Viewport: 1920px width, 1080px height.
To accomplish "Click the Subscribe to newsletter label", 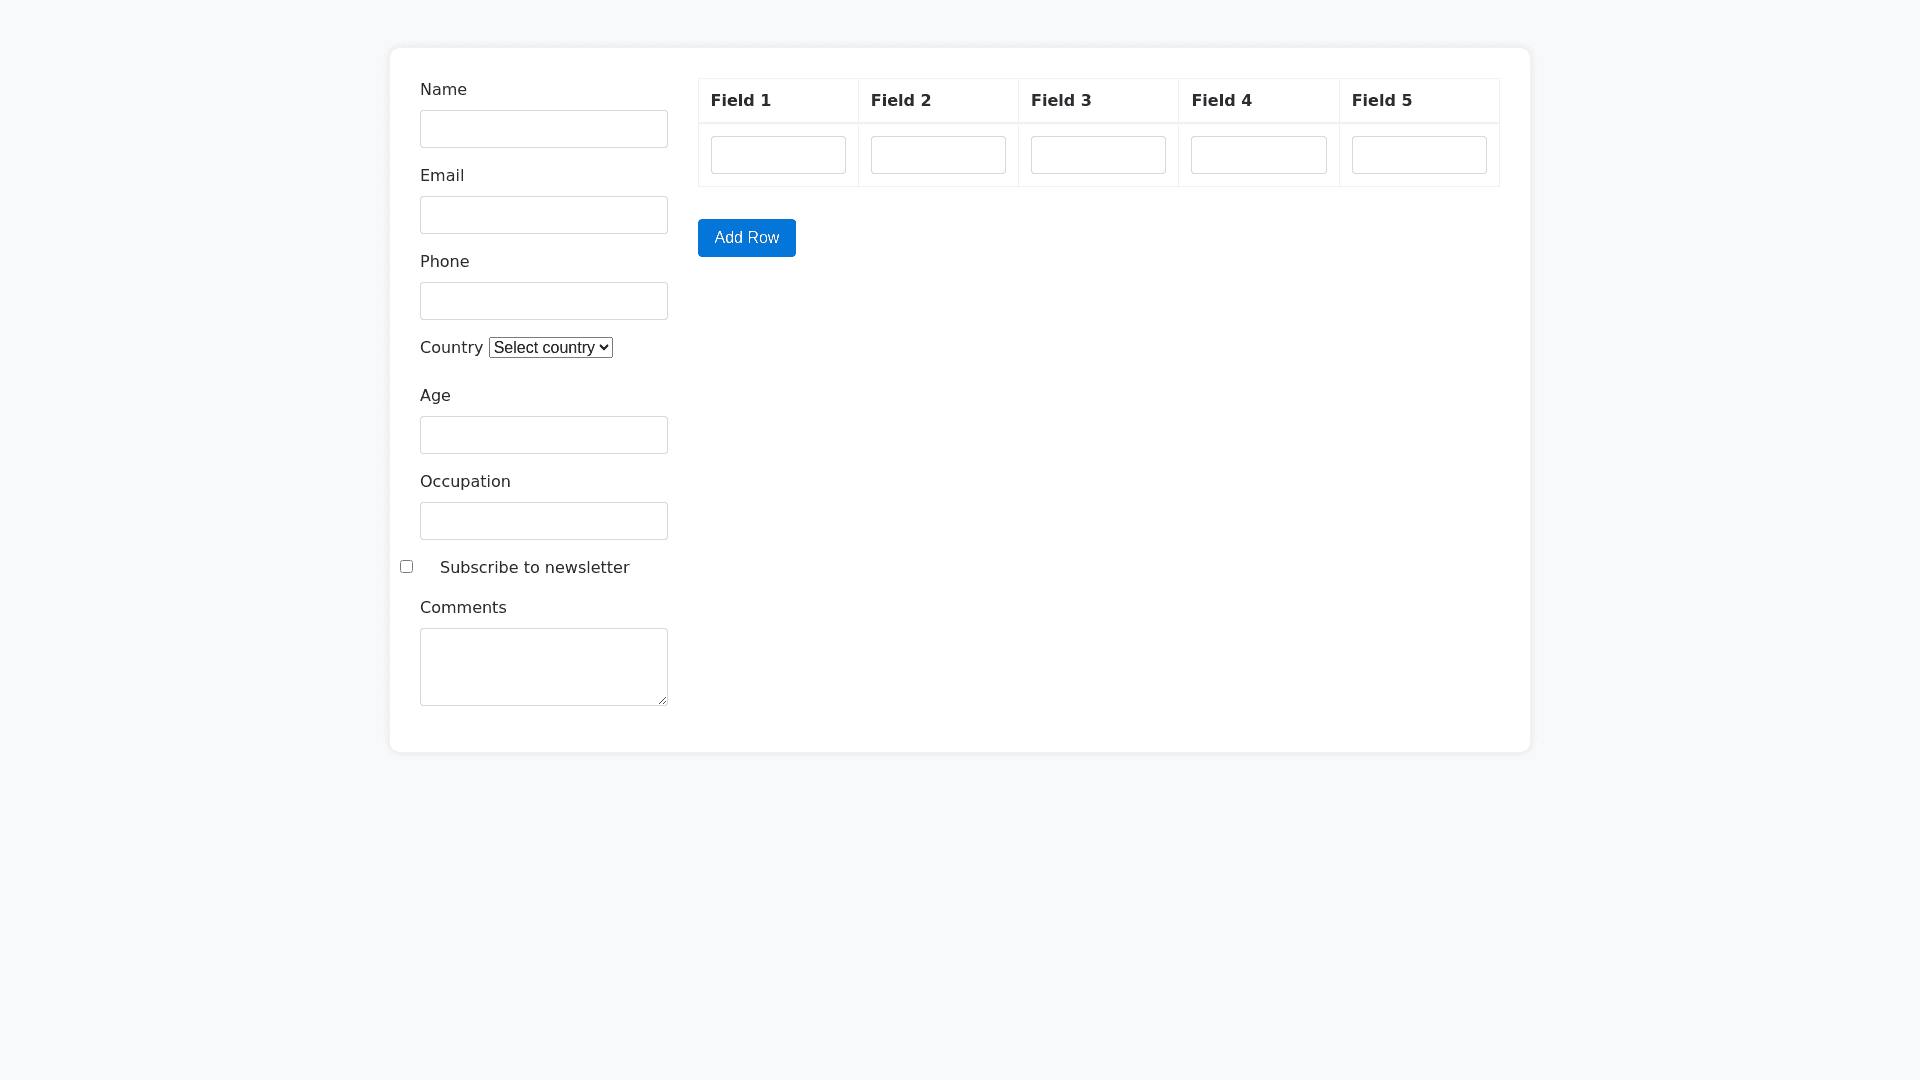I will click(x=534, y=568).
